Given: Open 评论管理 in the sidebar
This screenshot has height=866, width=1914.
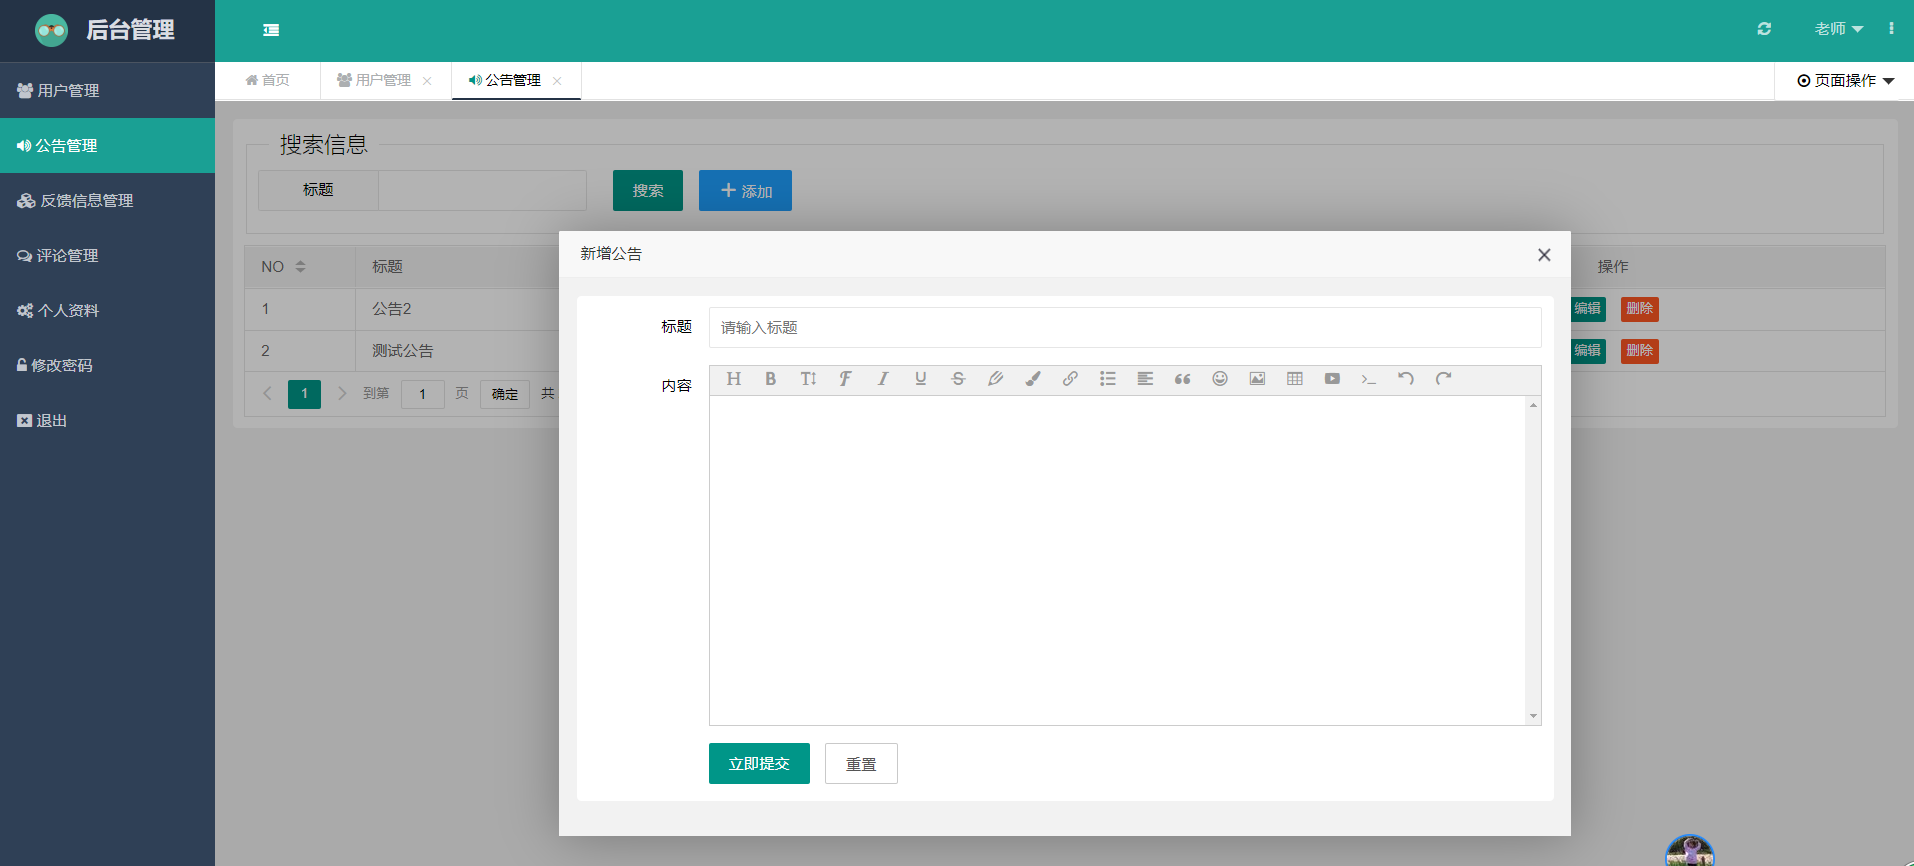Looking at the screenshot, I should (107, 256).
